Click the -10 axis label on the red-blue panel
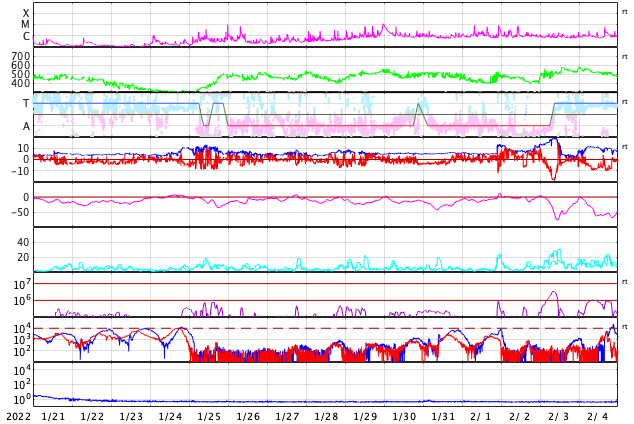Viewport: 634px width, 424px height. tap(19, 171)
